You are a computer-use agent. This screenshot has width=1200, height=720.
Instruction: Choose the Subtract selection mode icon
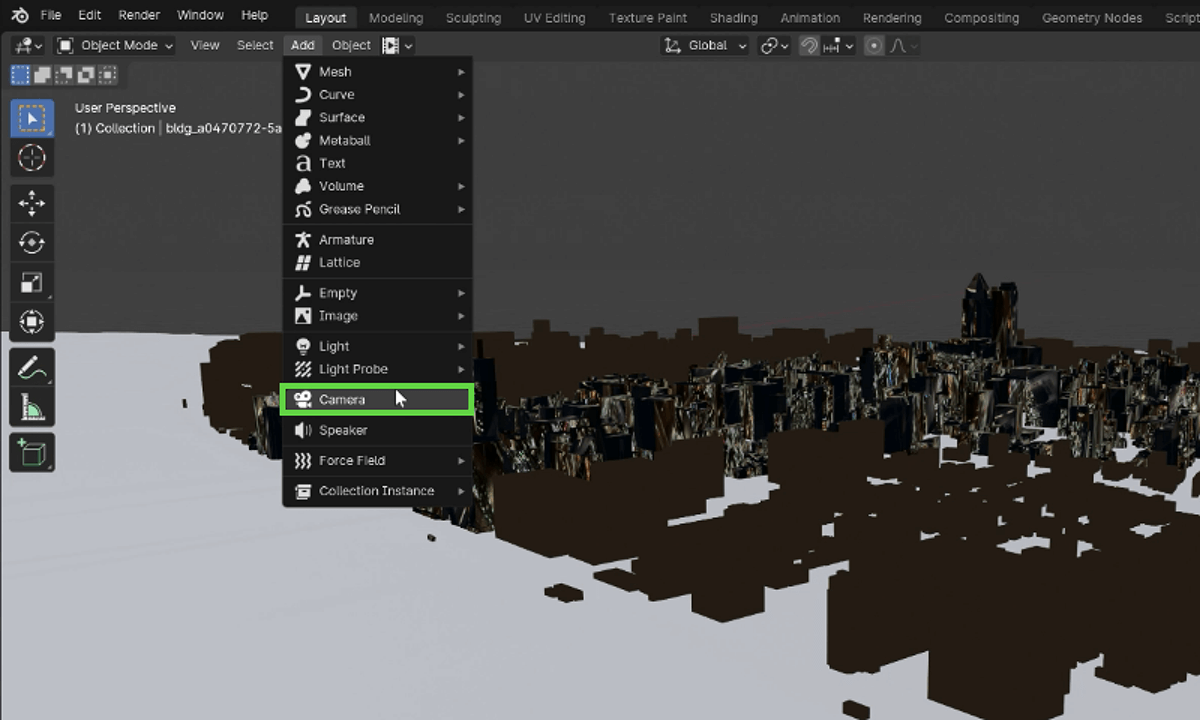point(64,74)
